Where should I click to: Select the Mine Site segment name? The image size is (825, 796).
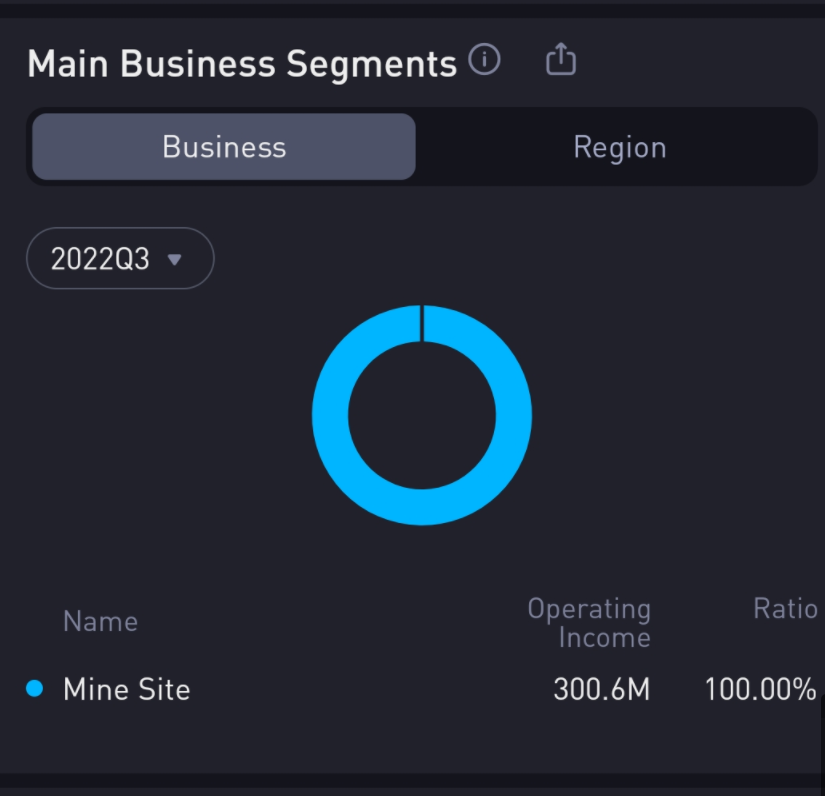[126, 689]
